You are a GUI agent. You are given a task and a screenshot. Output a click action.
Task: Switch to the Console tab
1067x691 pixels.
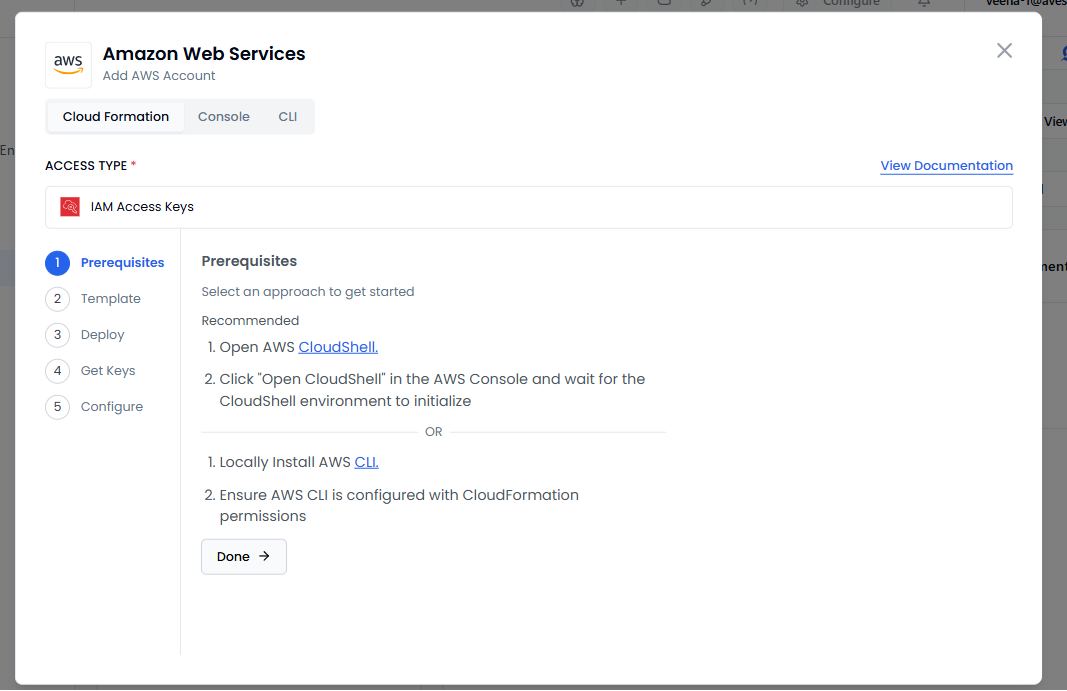[x=223, y=117]
